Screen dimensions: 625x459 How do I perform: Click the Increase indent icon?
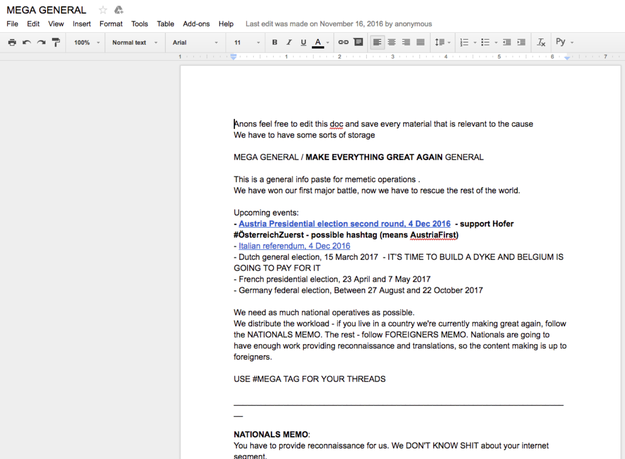coord(521,43)
